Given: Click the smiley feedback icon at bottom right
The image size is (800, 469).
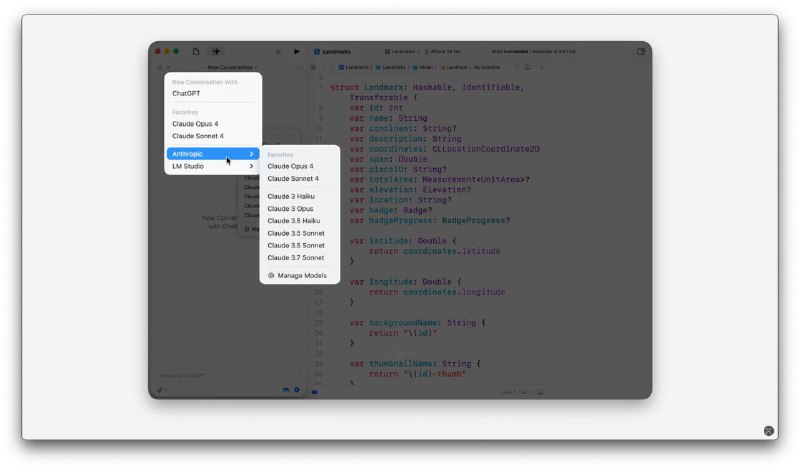Looking at the screenshot, I should click(769, 431).
